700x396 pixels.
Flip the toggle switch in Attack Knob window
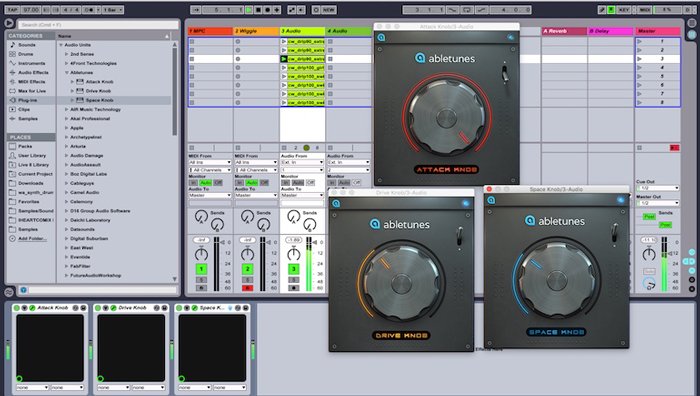(x=505, y=73)
